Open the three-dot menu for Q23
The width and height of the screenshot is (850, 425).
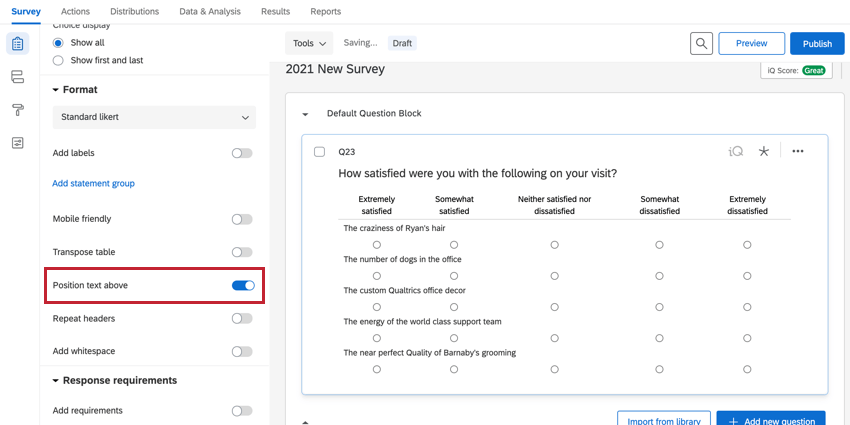[x=798, y=152]
